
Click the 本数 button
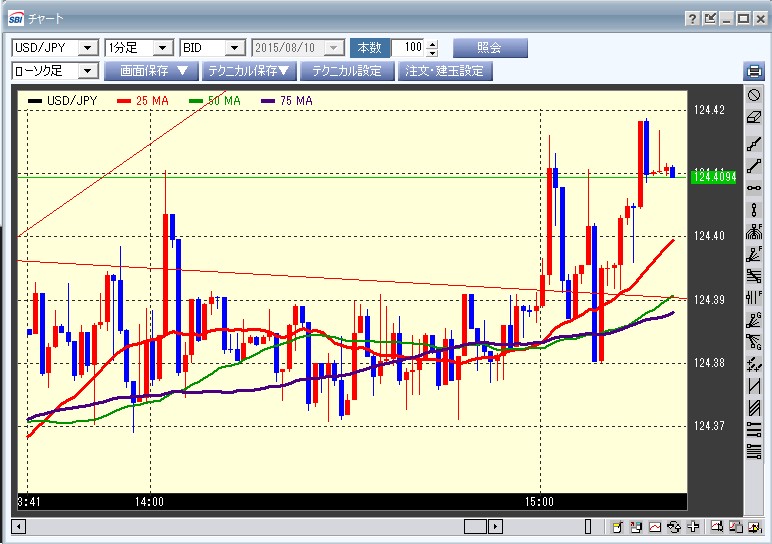[370, 48]
